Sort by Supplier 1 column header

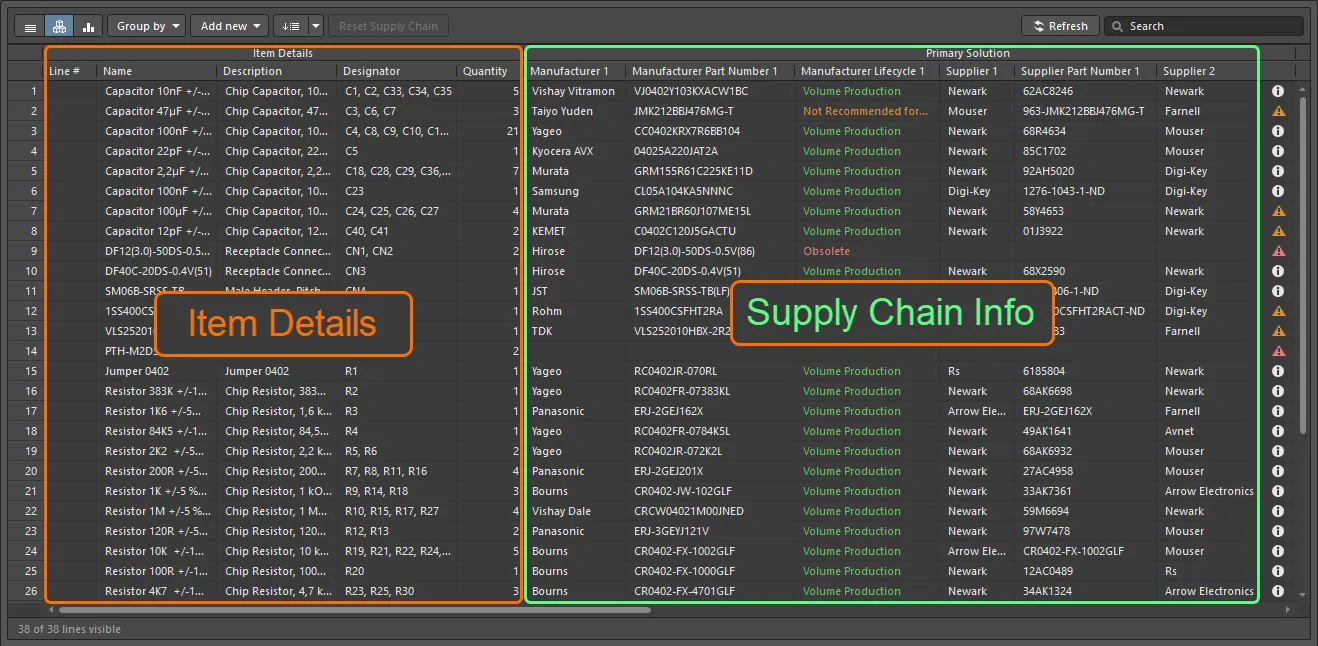(977, 71)
